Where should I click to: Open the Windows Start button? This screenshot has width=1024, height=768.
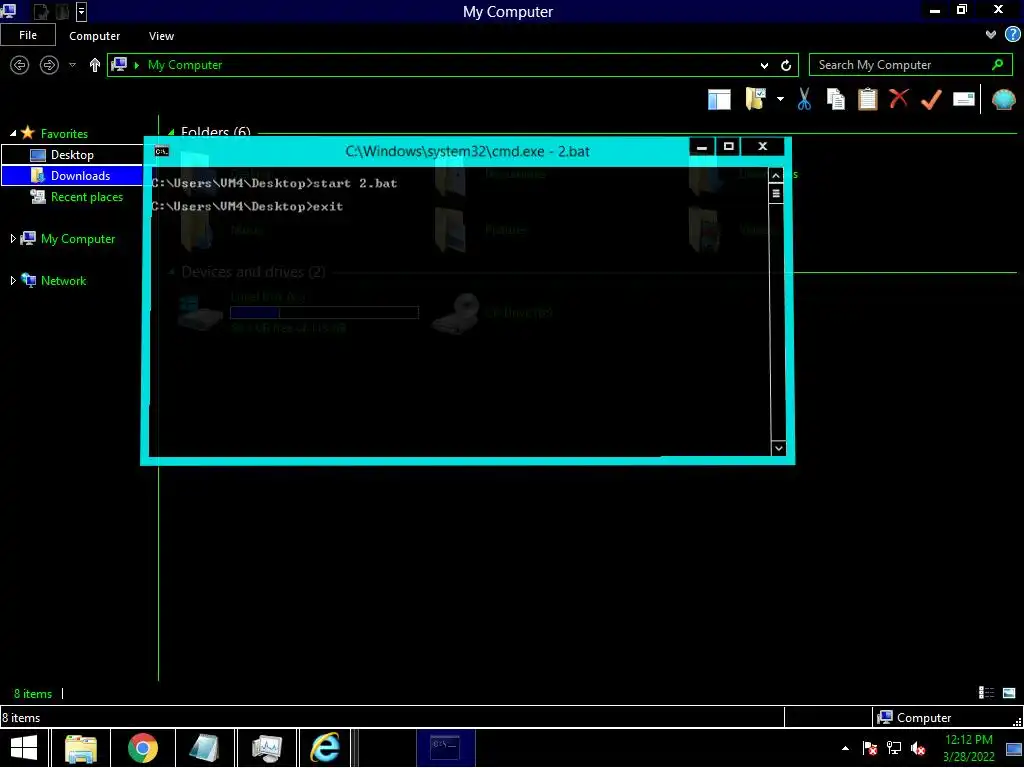pyautogui.click(x=24, y=748)
